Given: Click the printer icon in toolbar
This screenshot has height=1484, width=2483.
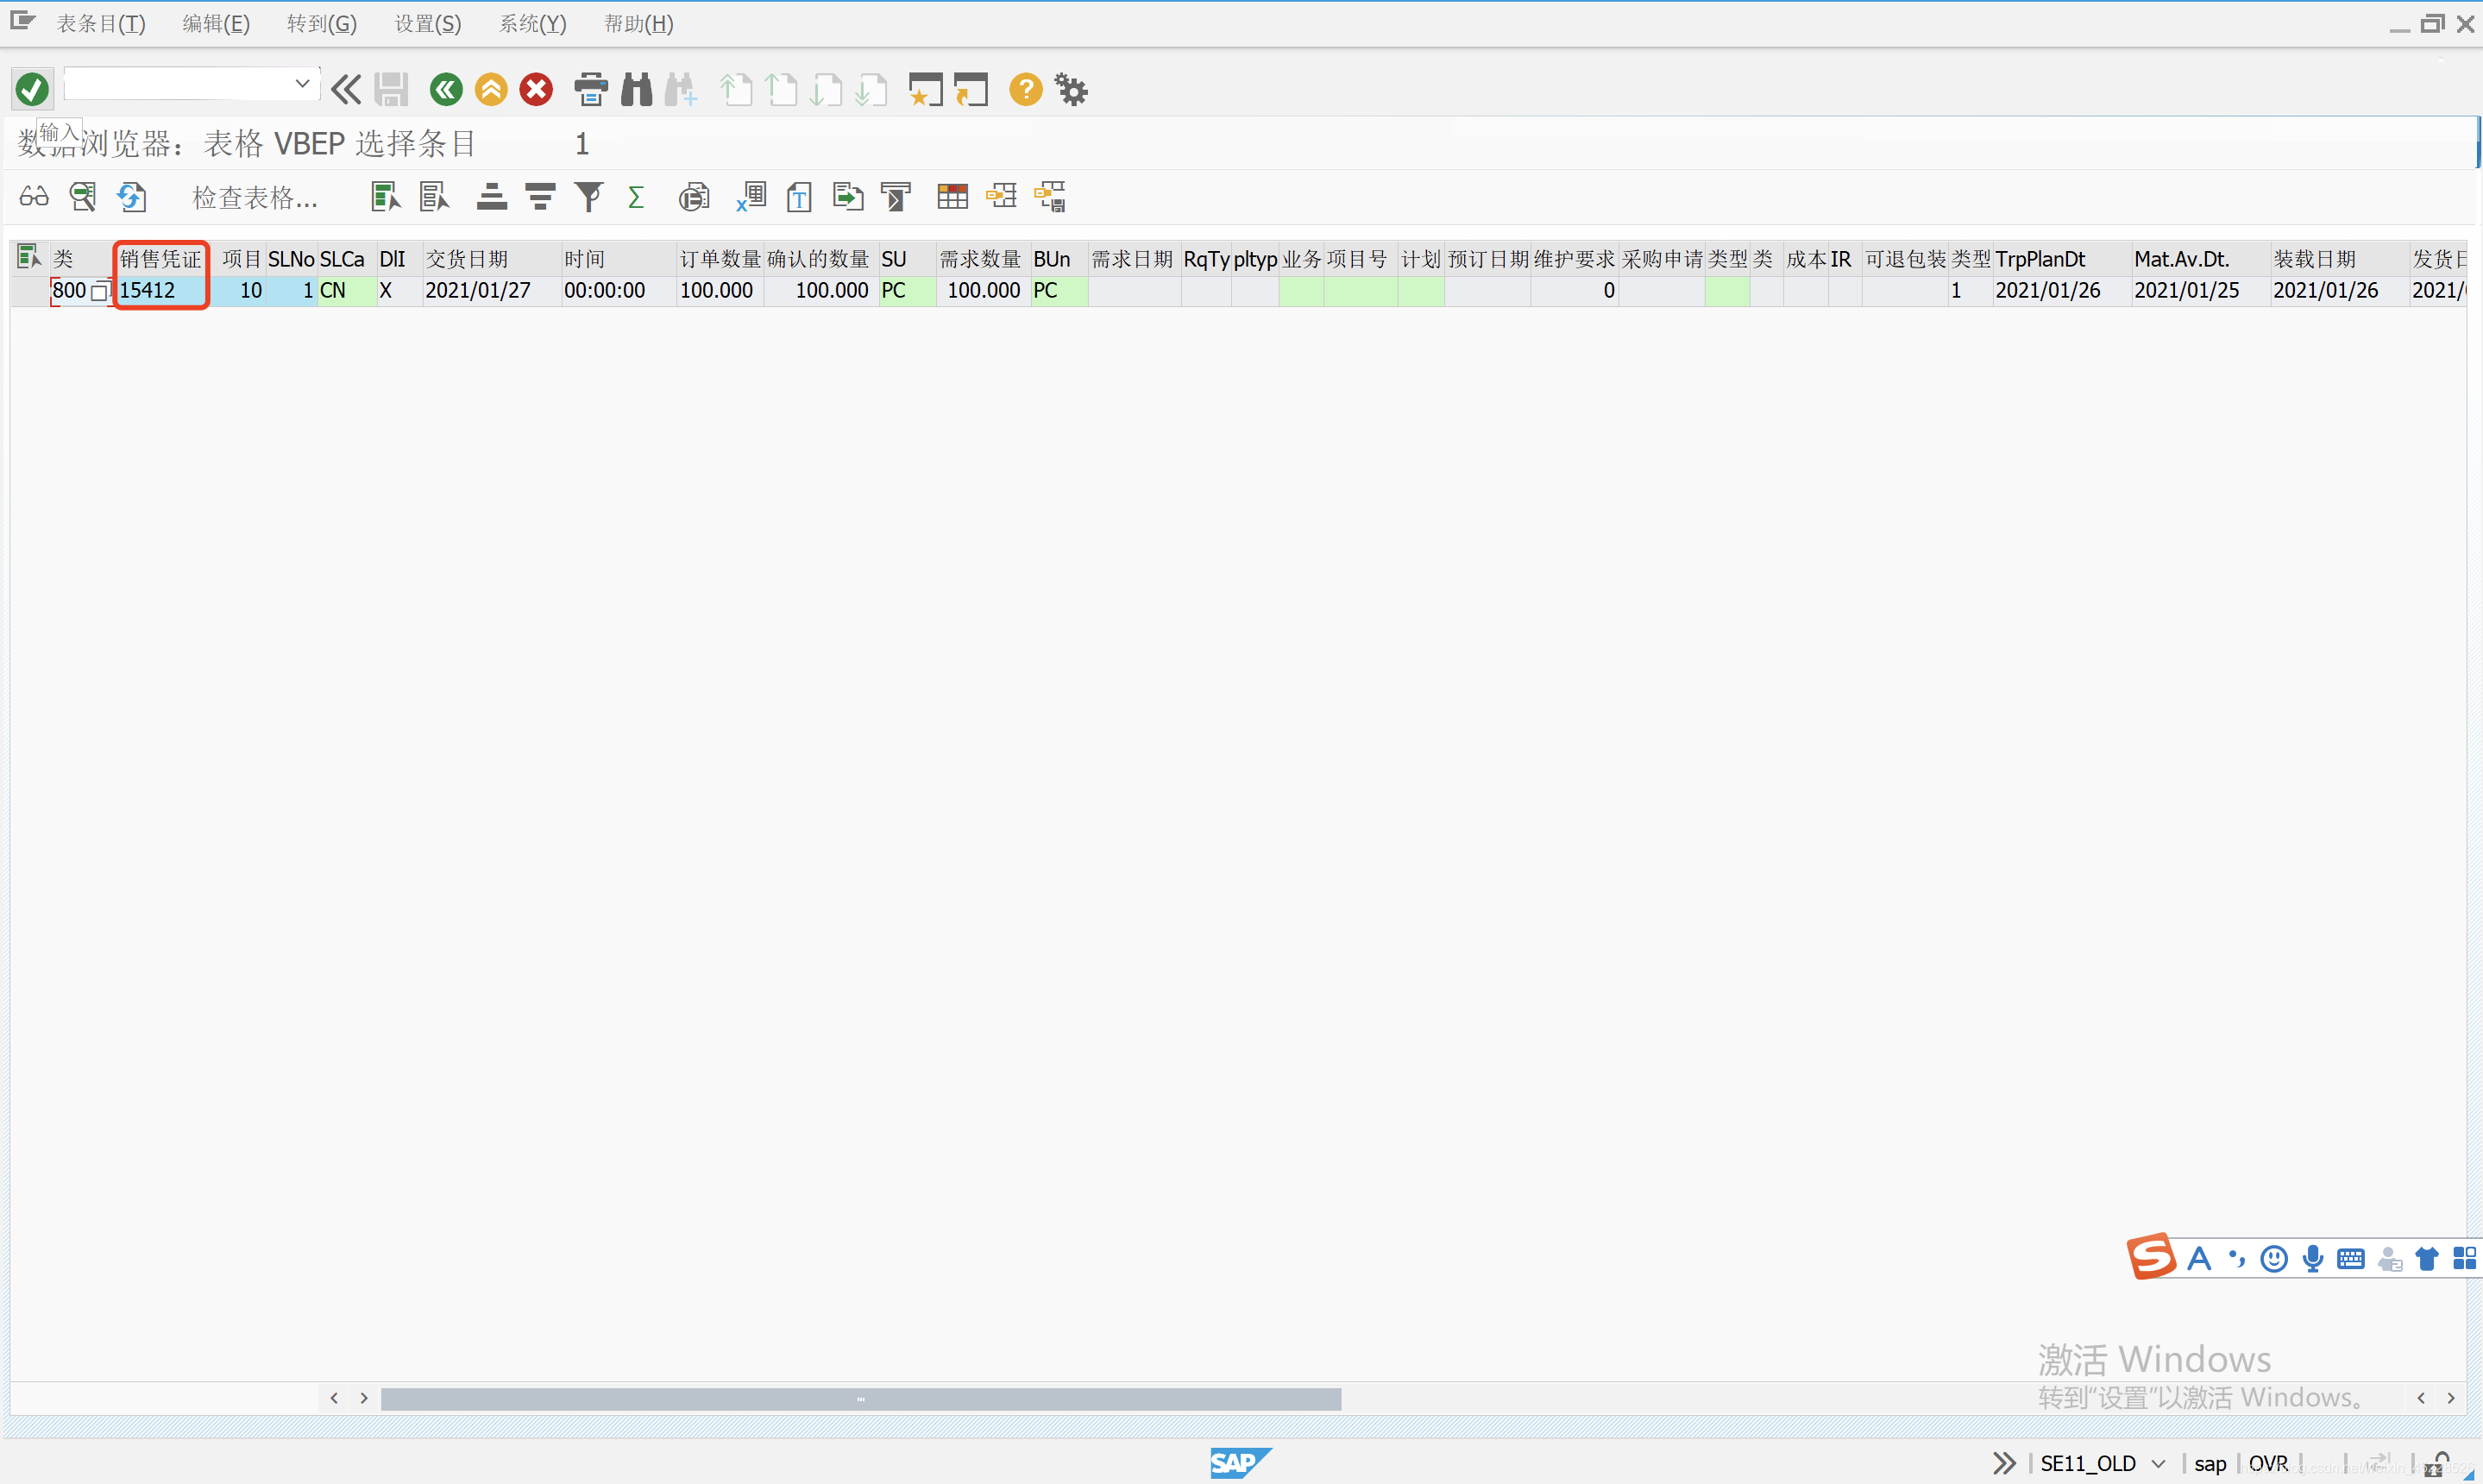Looking at the screenshot, I should tap(591, 90).
